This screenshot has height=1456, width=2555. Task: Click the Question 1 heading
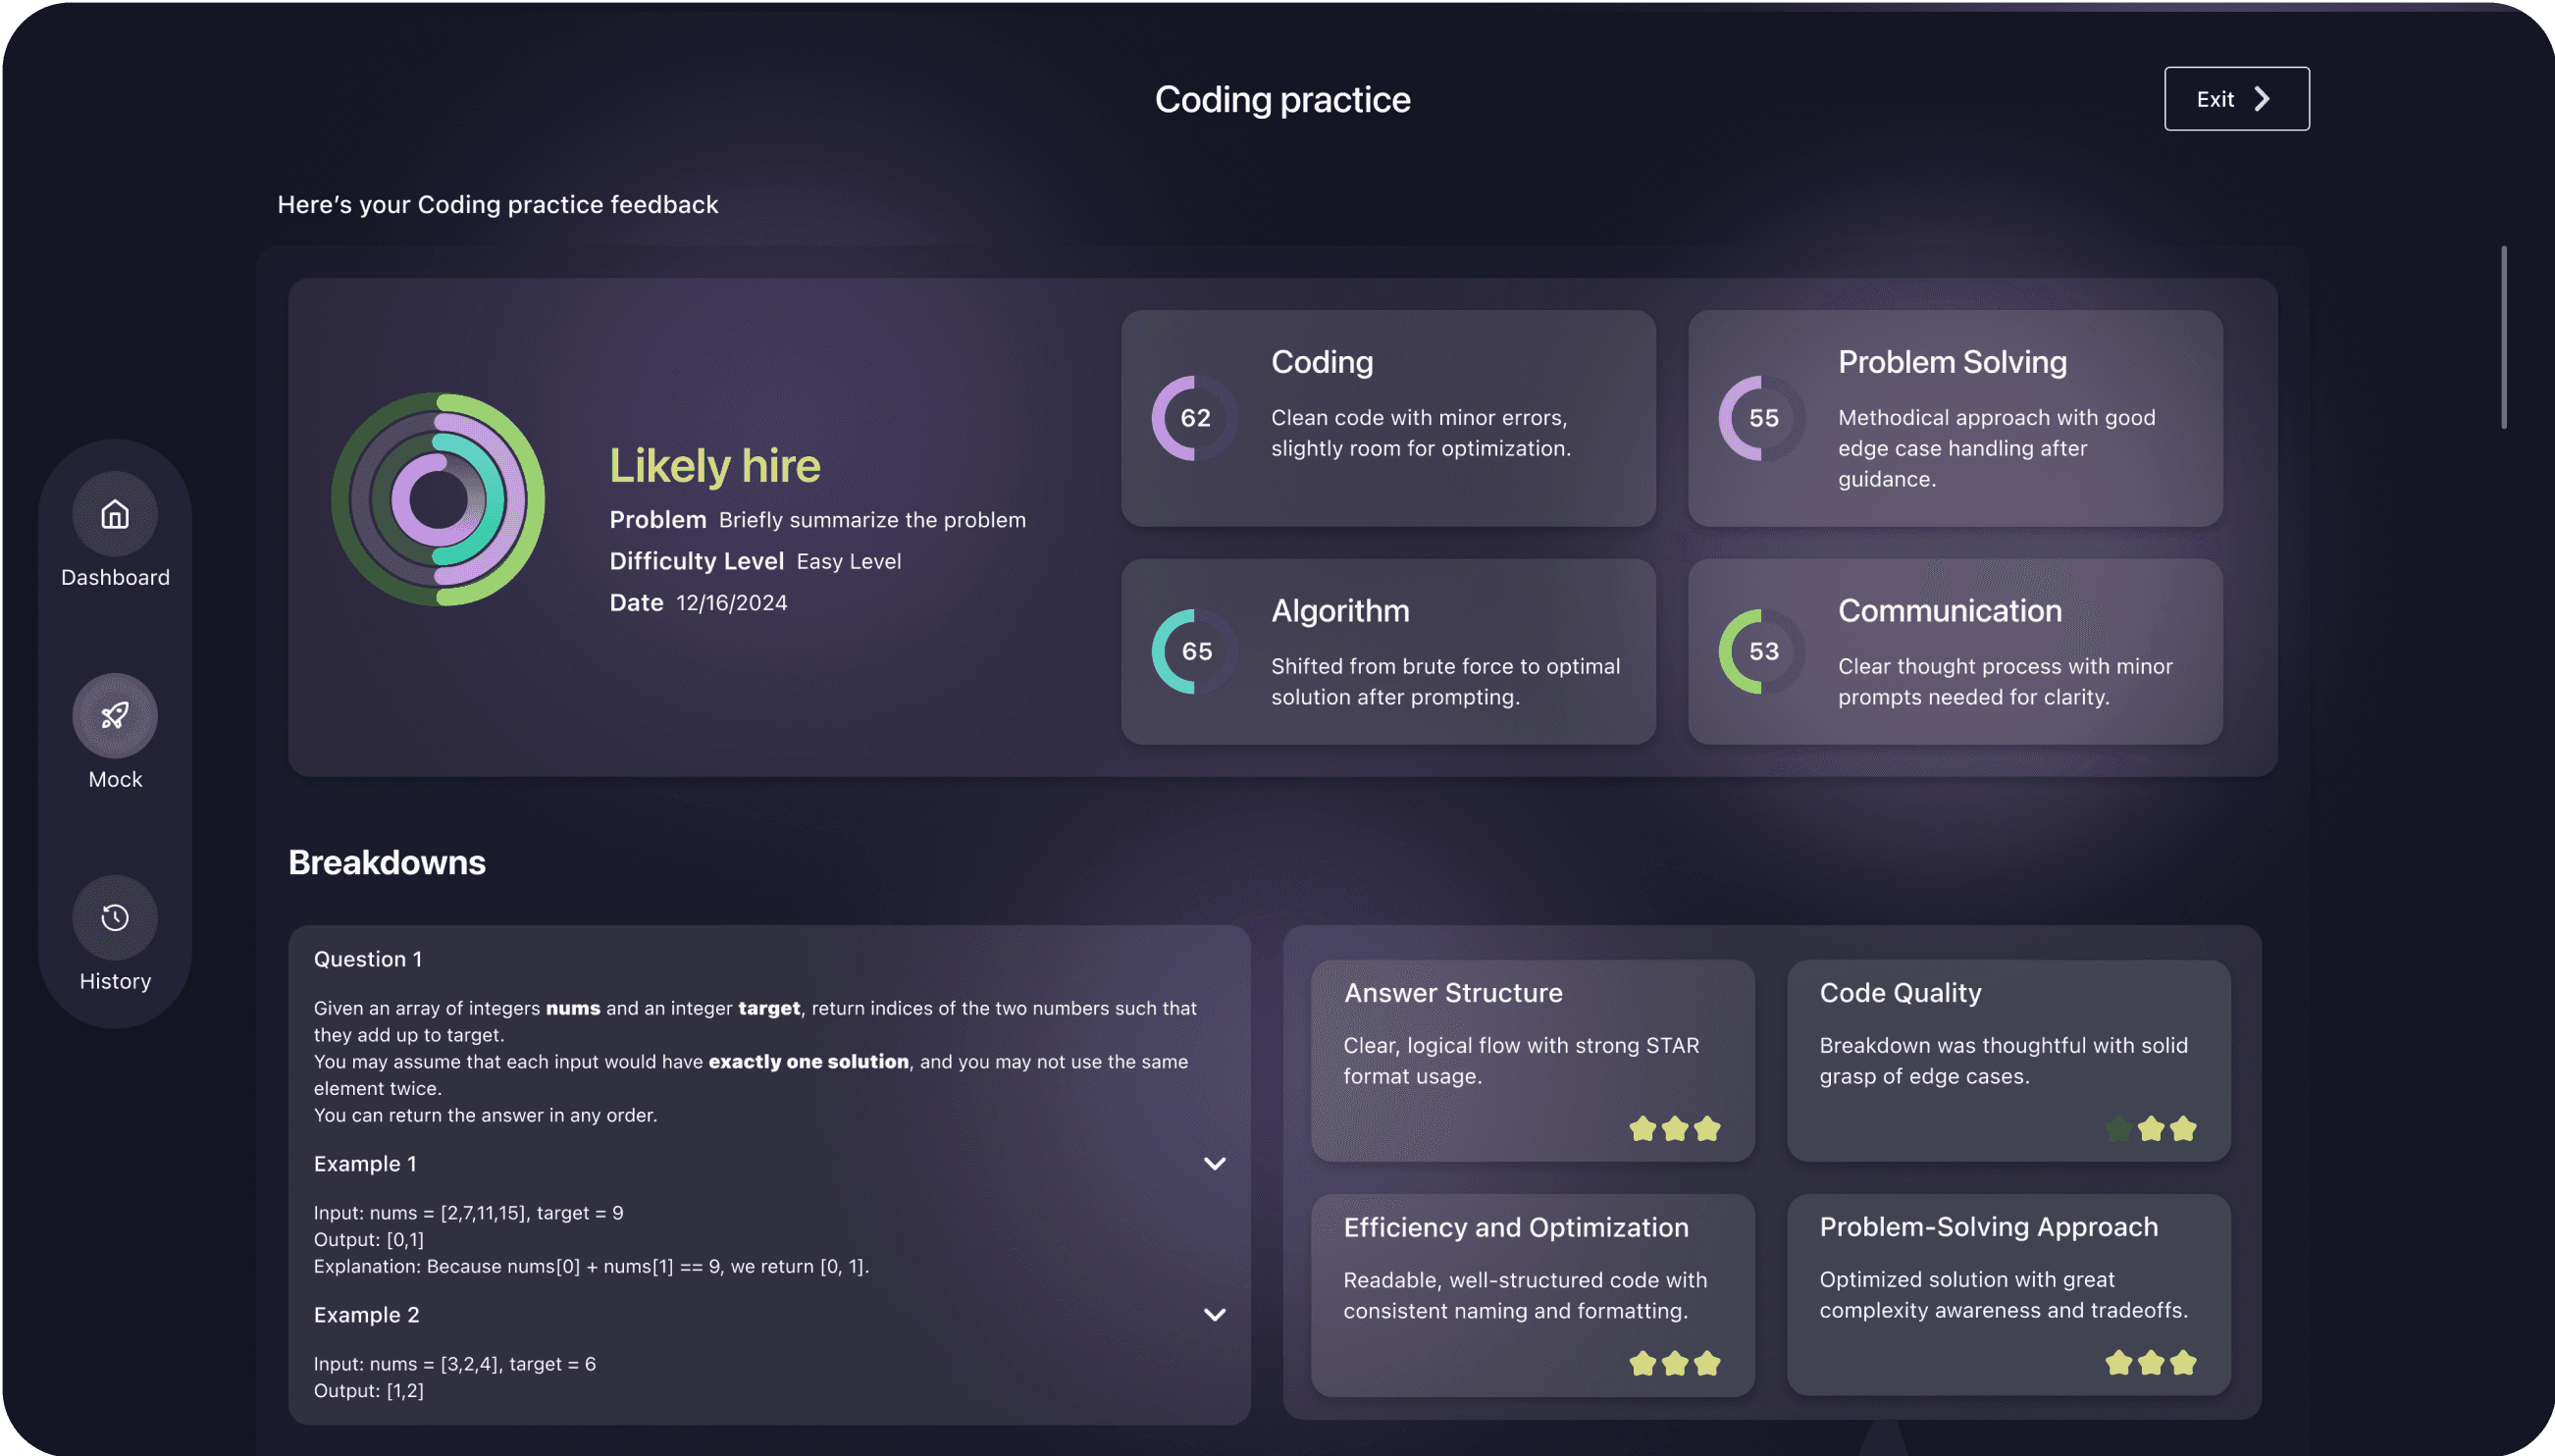coord(368,959)
